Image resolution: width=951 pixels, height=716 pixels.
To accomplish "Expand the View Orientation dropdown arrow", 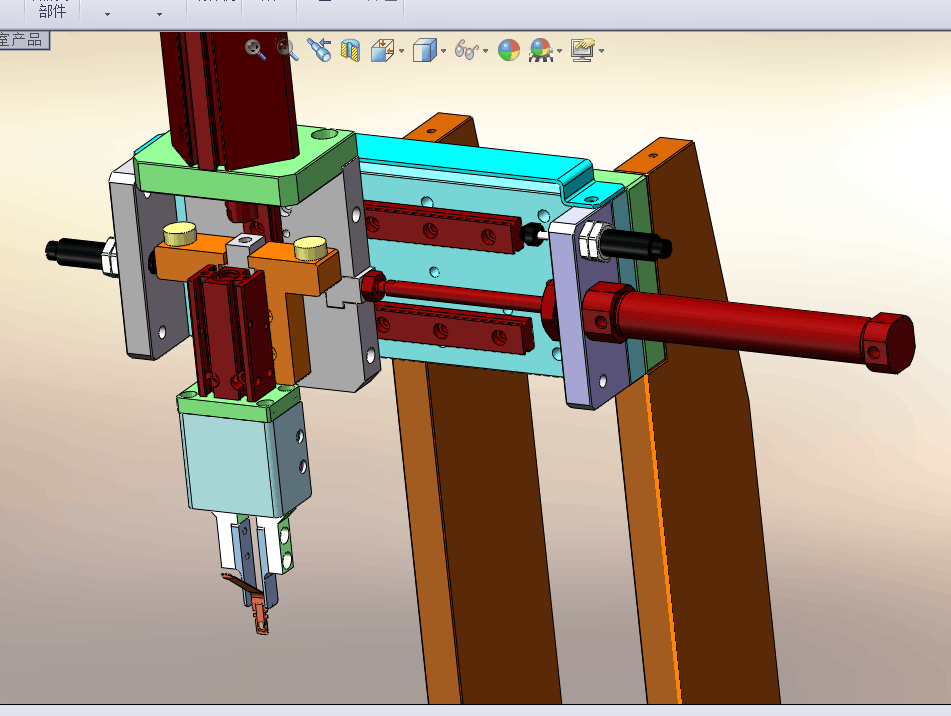I will point(402,51).
